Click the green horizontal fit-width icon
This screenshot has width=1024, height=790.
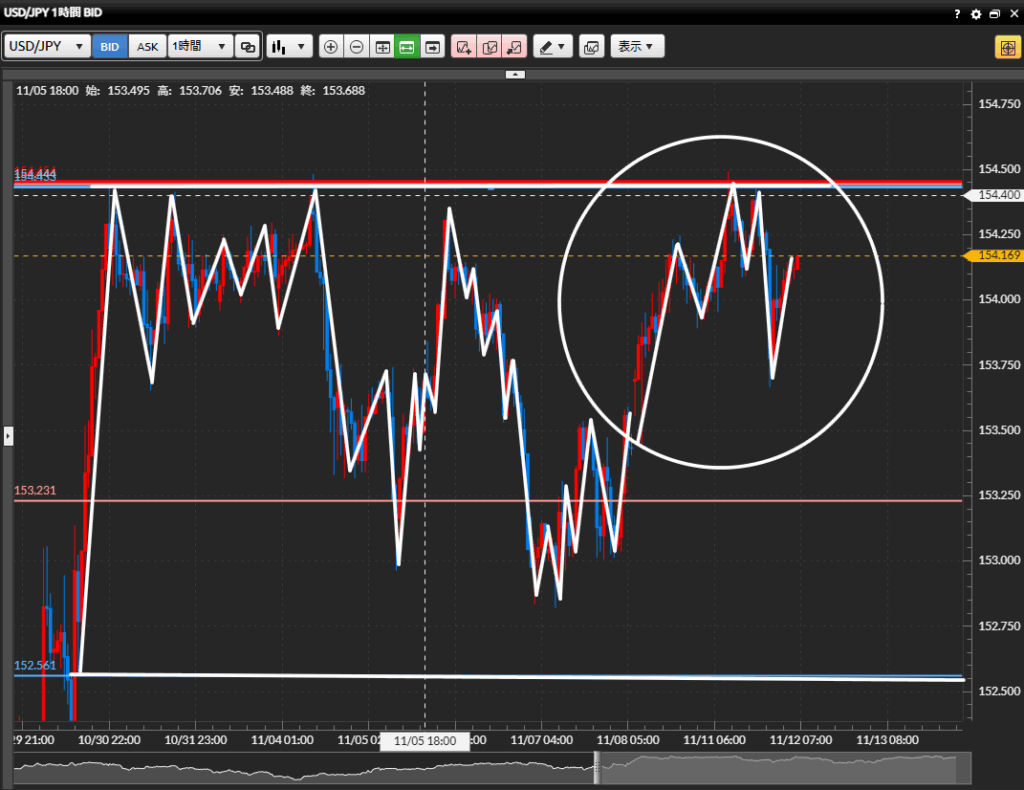pos(407,47)
